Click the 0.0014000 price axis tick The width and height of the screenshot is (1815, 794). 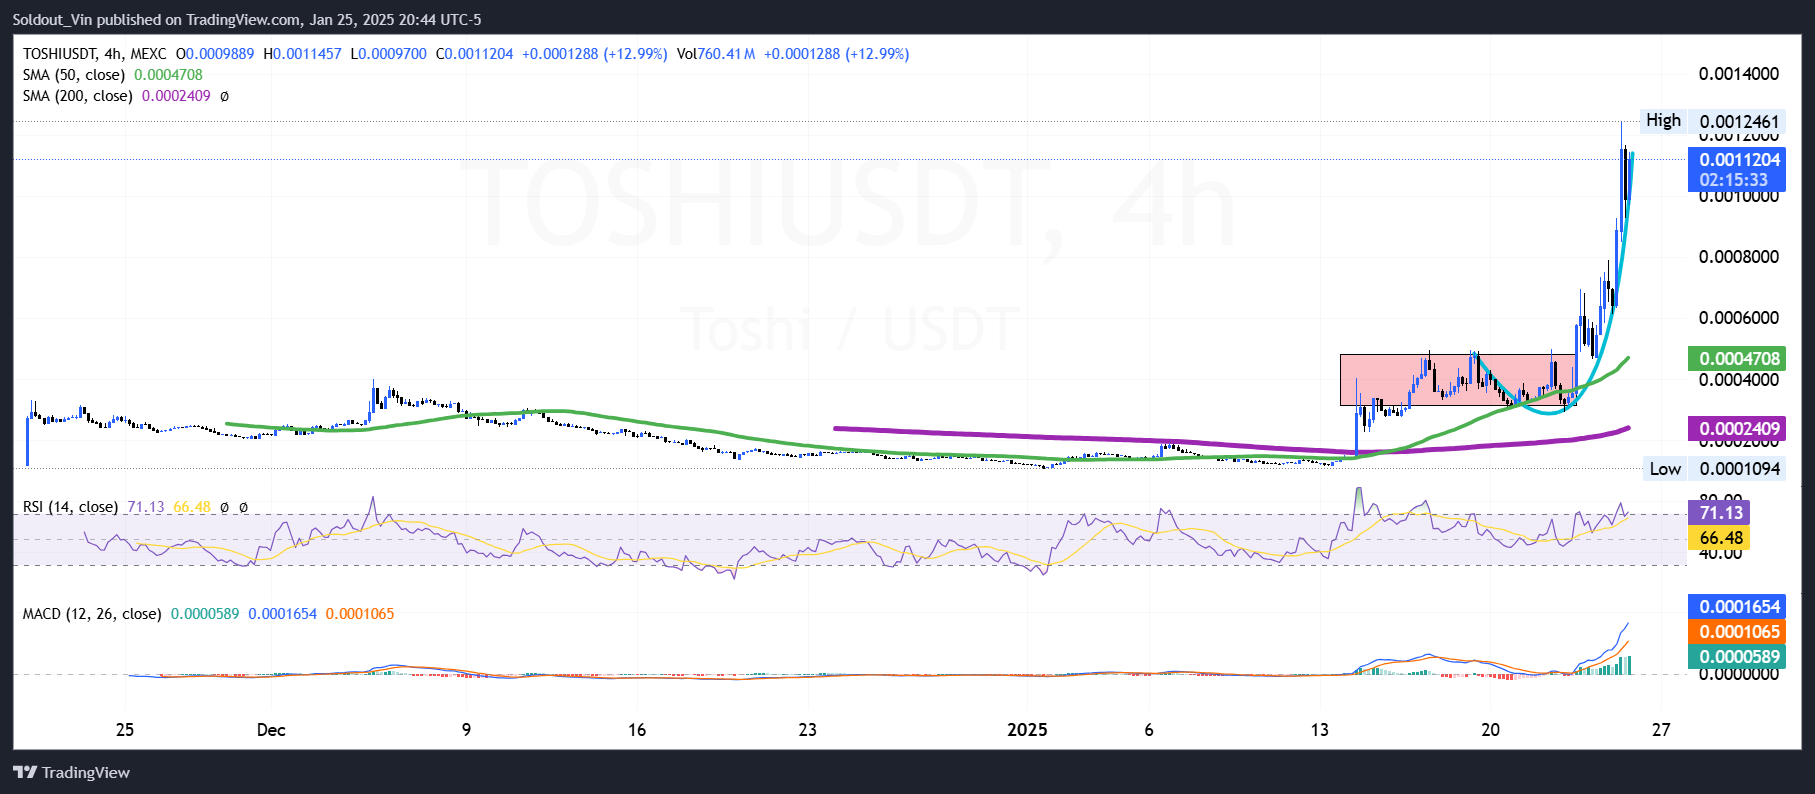coord(1739,74)
